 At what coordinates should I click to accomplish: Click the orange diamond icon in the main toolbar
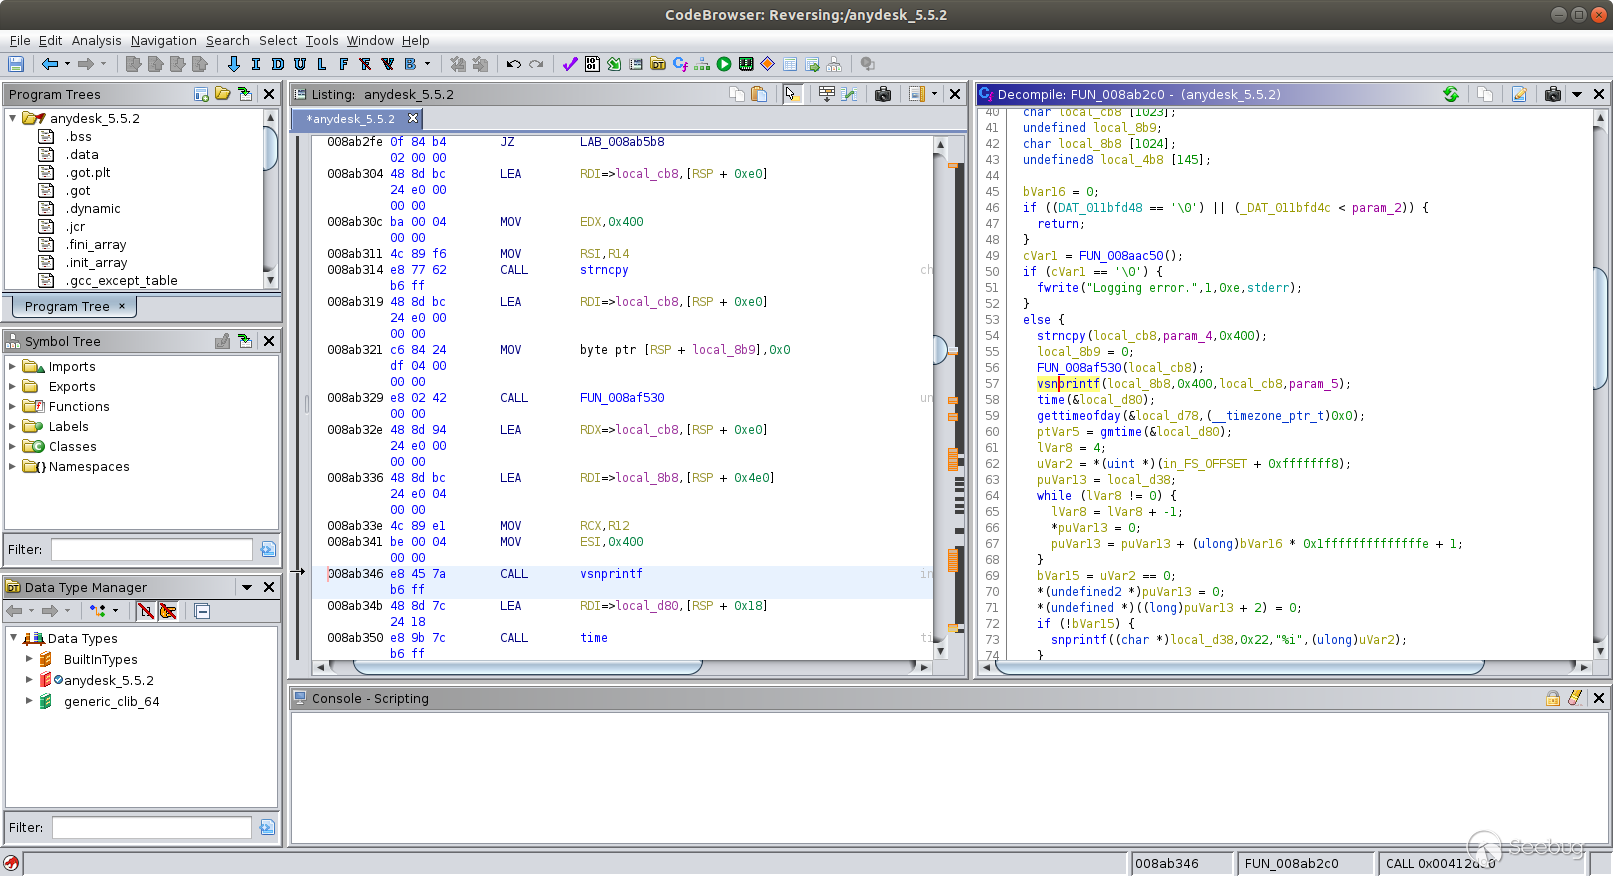point(768,64)
